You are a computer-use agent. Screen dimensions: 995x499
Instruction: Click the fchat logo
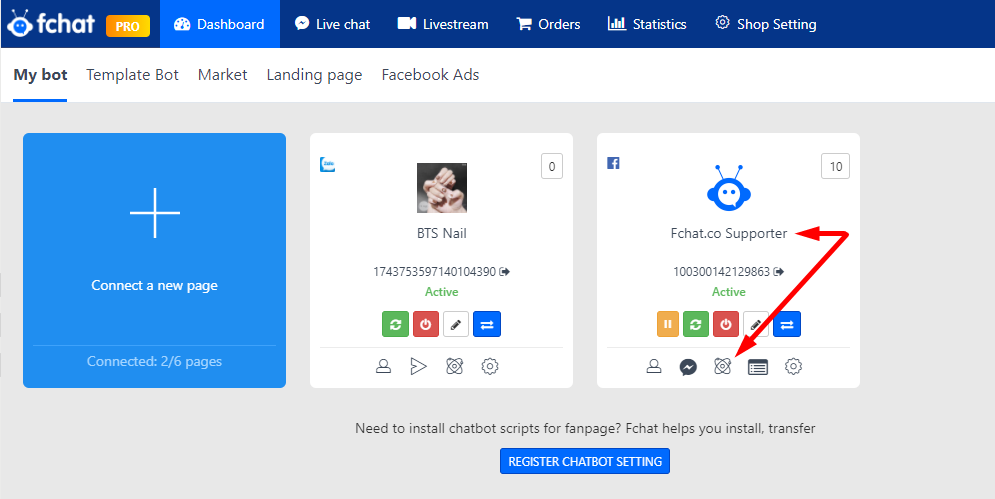coord(51,23)
